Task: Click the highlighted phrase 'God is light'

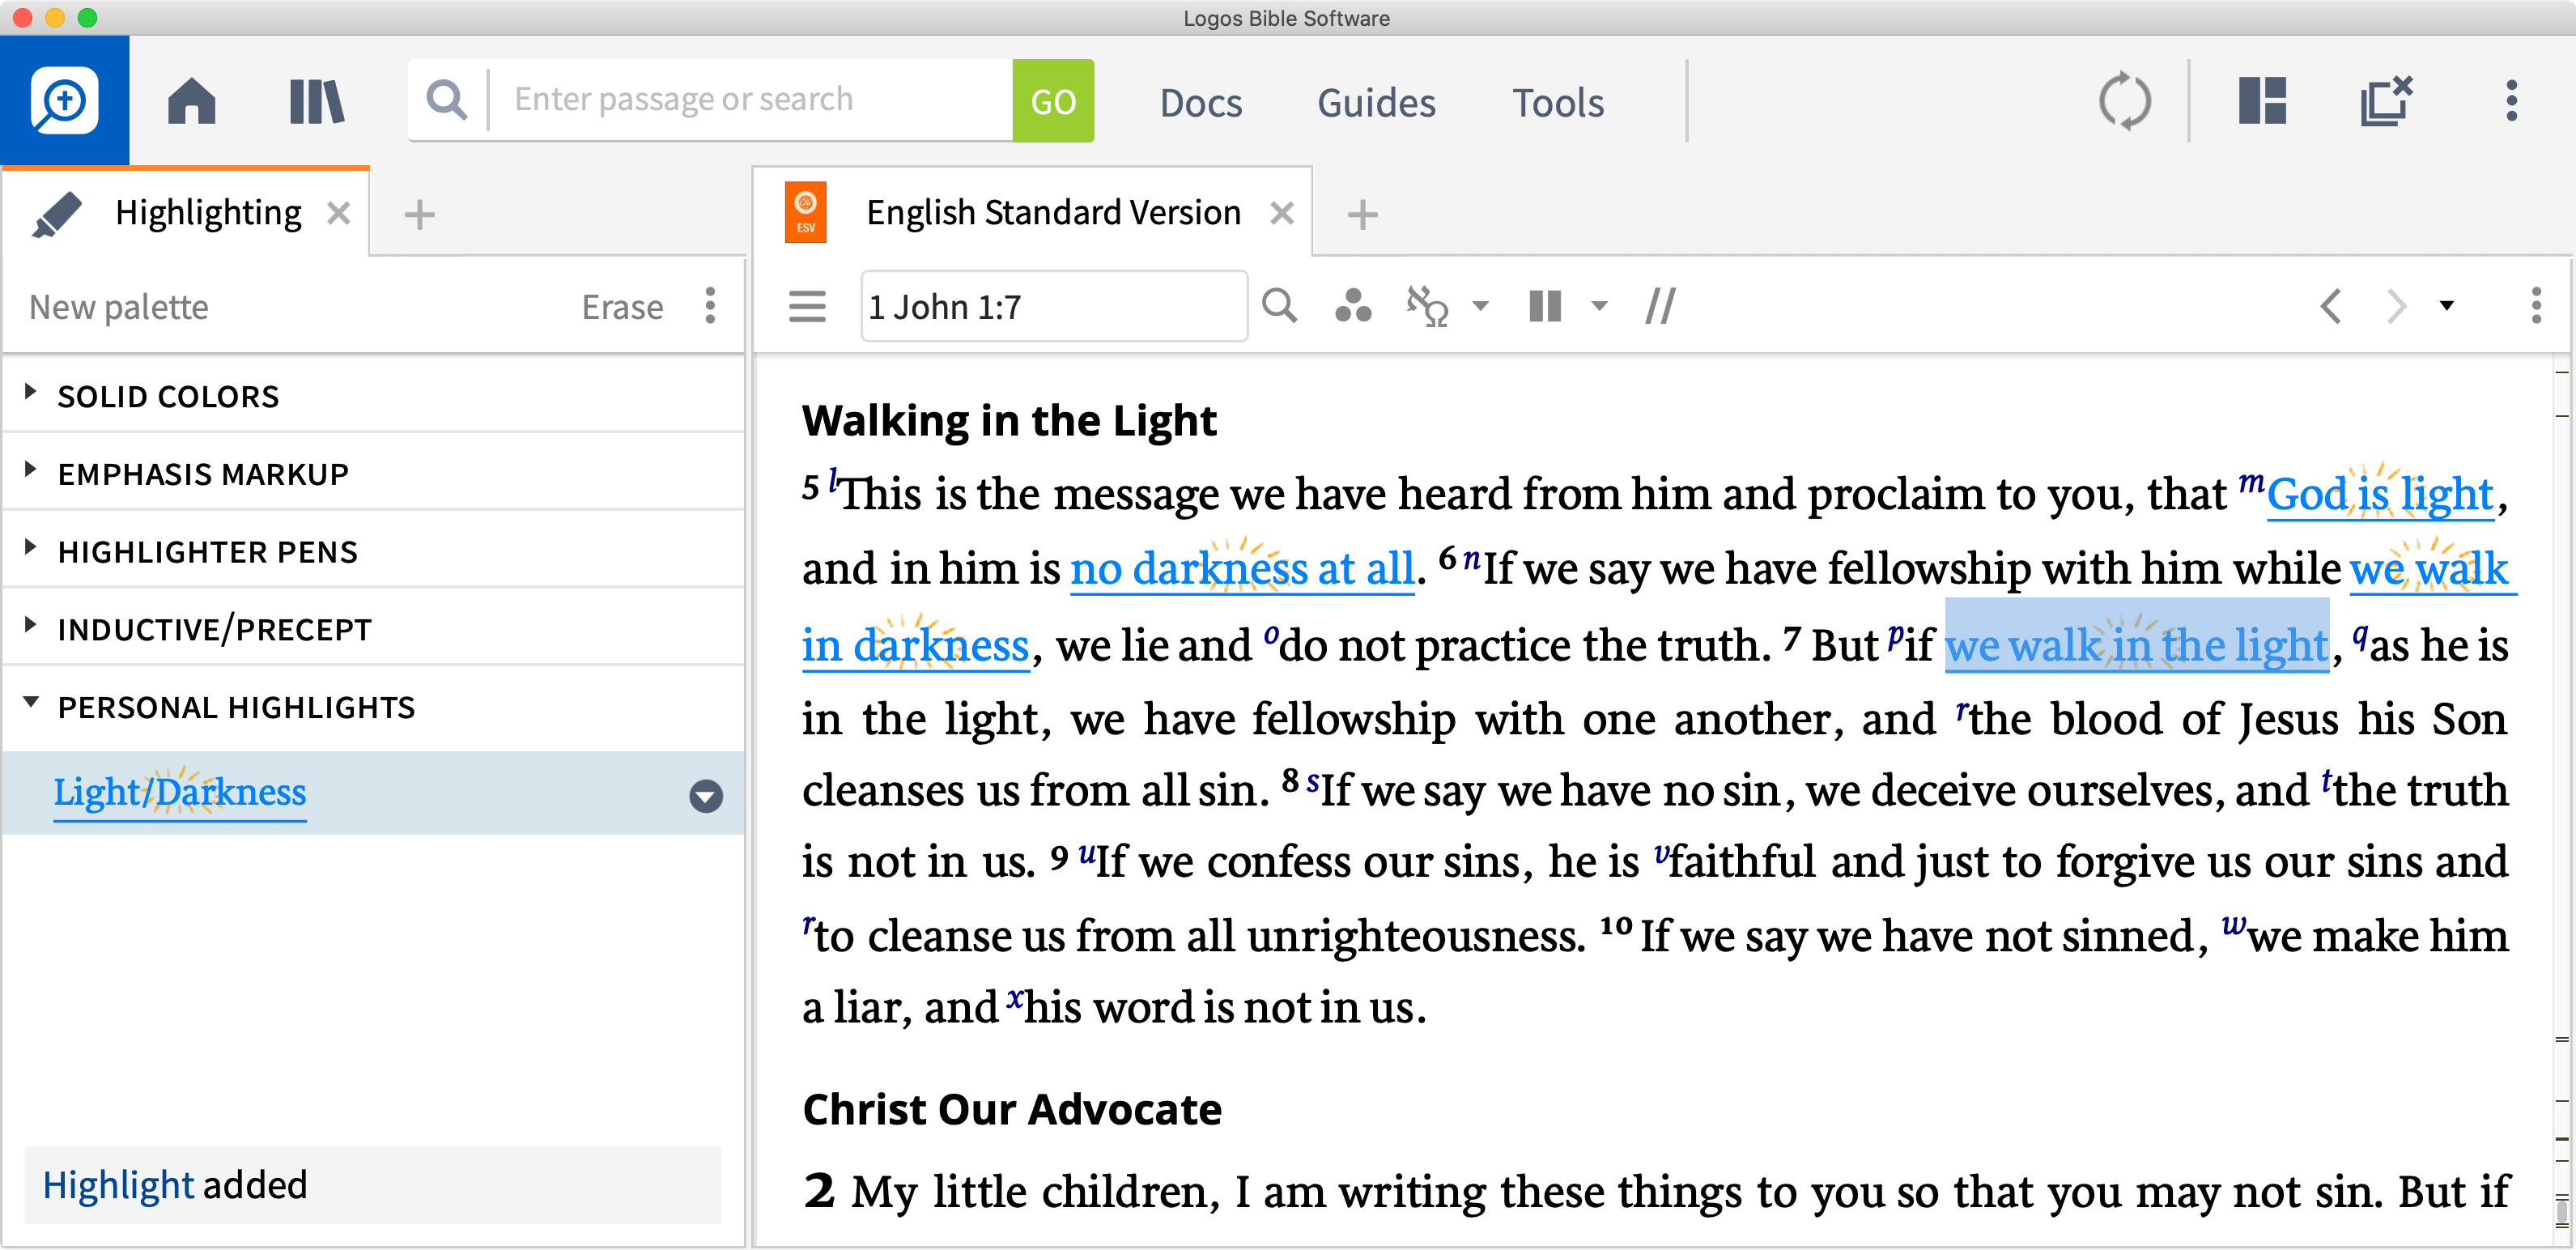Action: point(2381,494)
